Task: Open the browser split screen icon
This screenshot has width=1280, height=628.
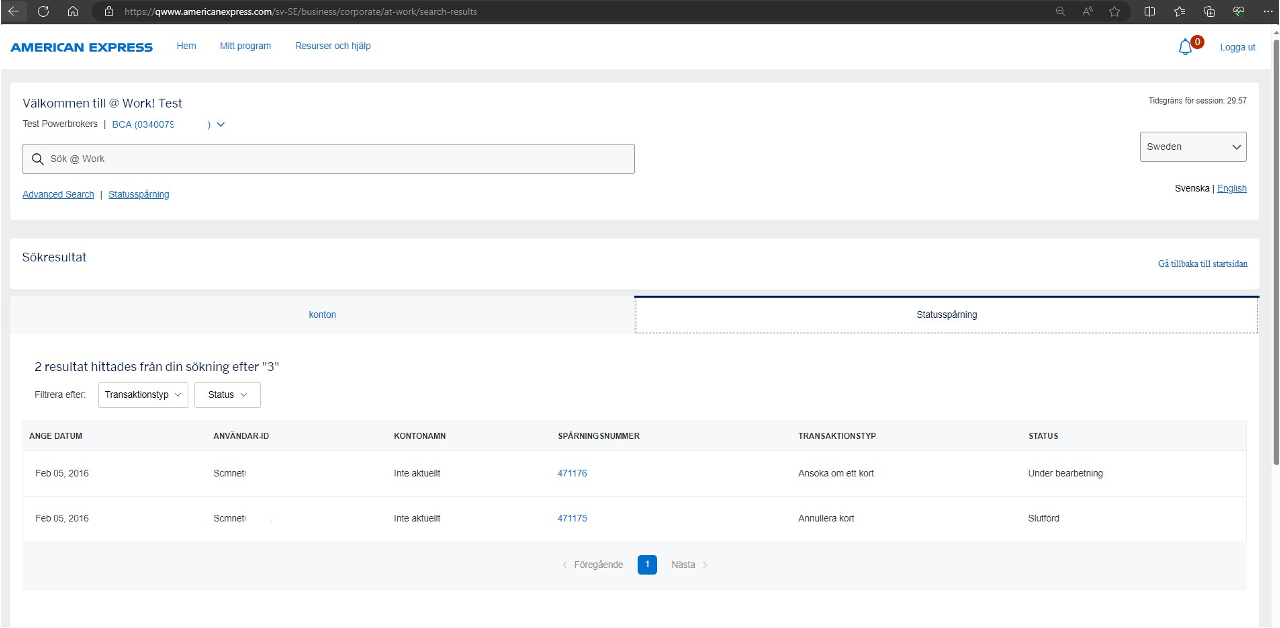Action: 1150,11
